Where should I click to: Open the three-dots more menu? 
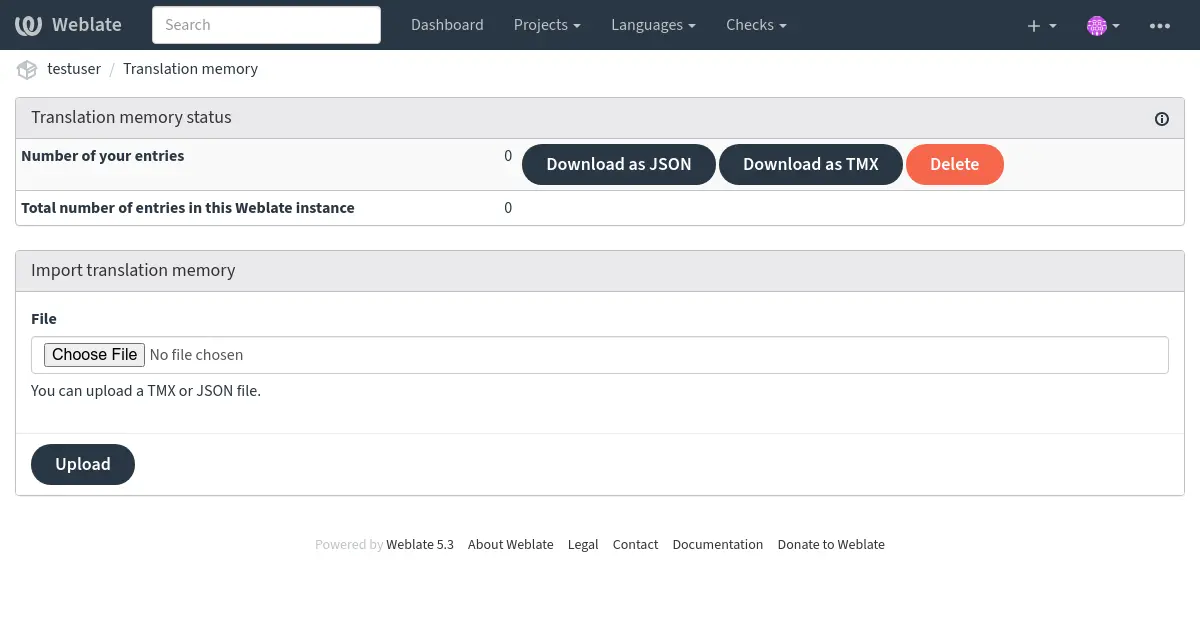pyautogui.click(x=1160, y=25)
